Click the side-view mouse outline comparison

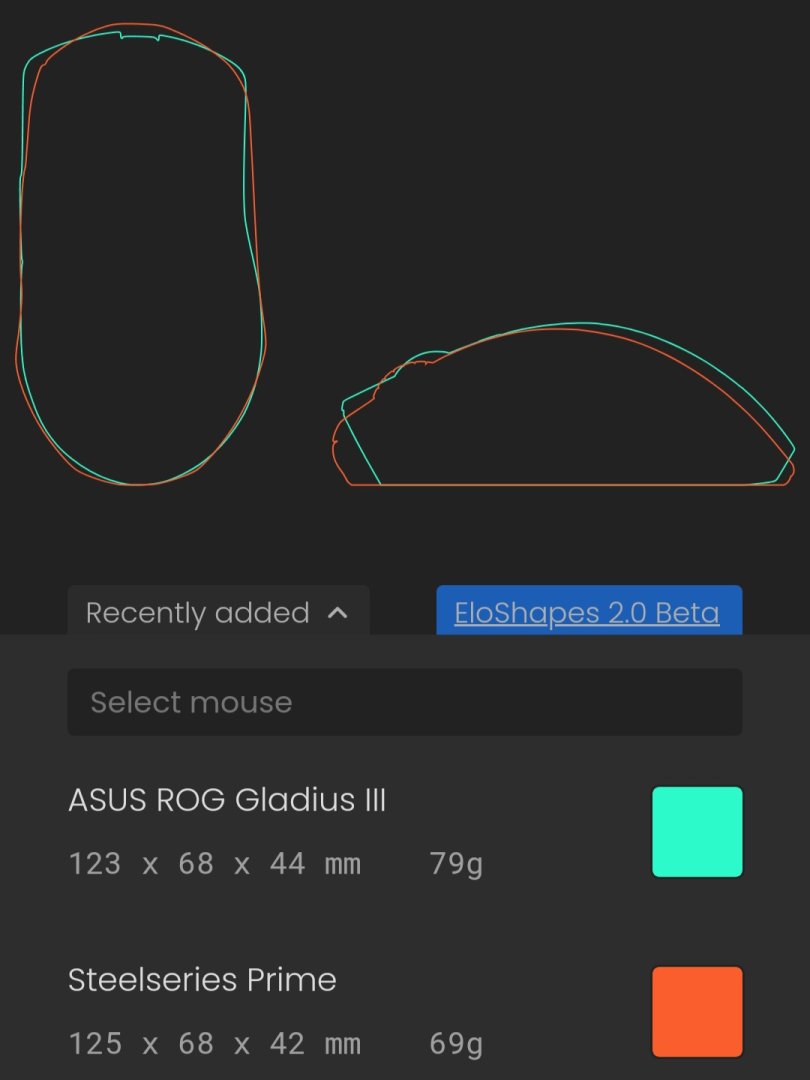pos(563,404)
